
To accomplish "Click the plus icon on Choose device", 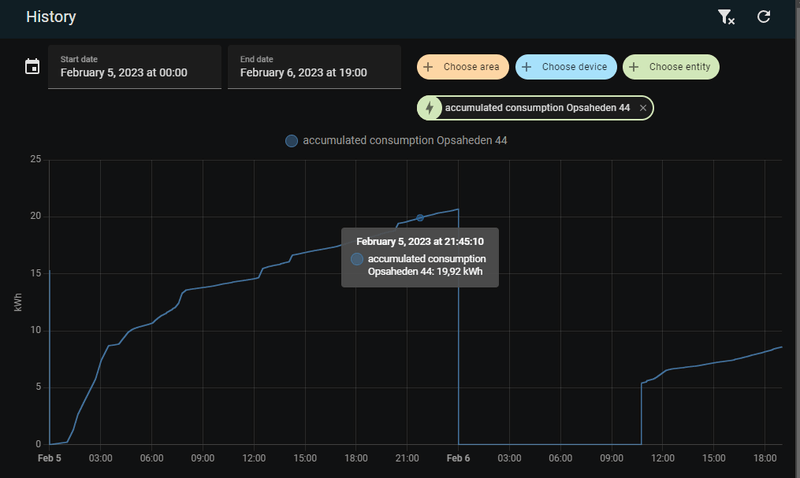I will (x=526, y=67).
